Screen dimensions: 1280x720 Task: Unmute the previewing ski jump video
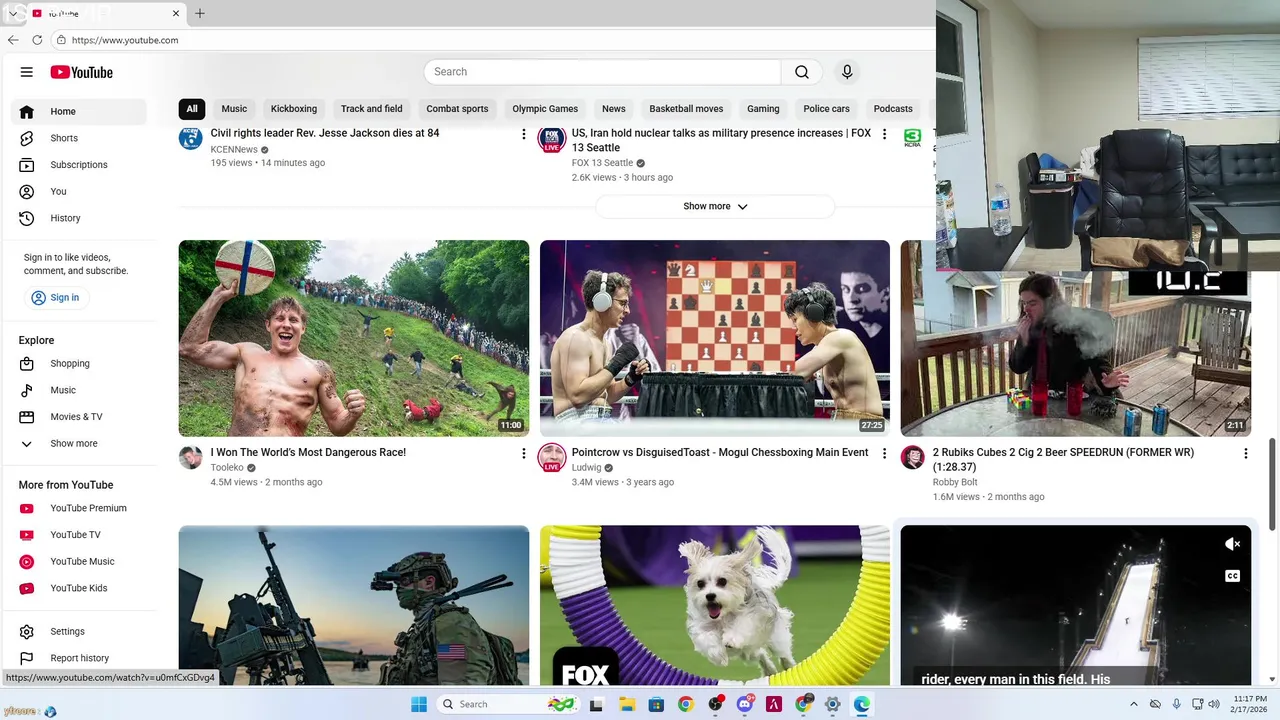coord(1232,544)
